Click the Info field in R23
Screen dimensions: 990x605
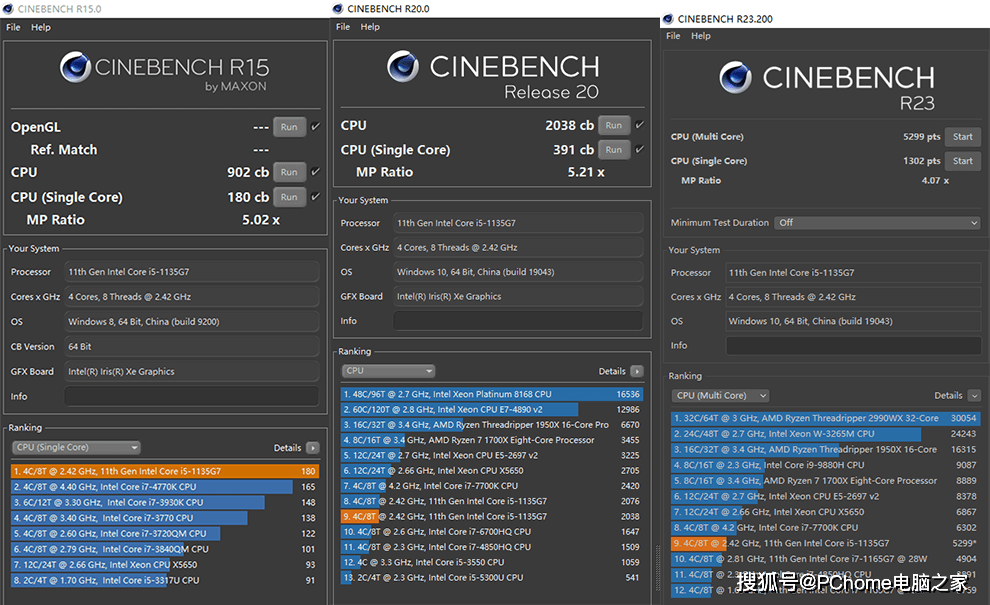pos(853,345)
